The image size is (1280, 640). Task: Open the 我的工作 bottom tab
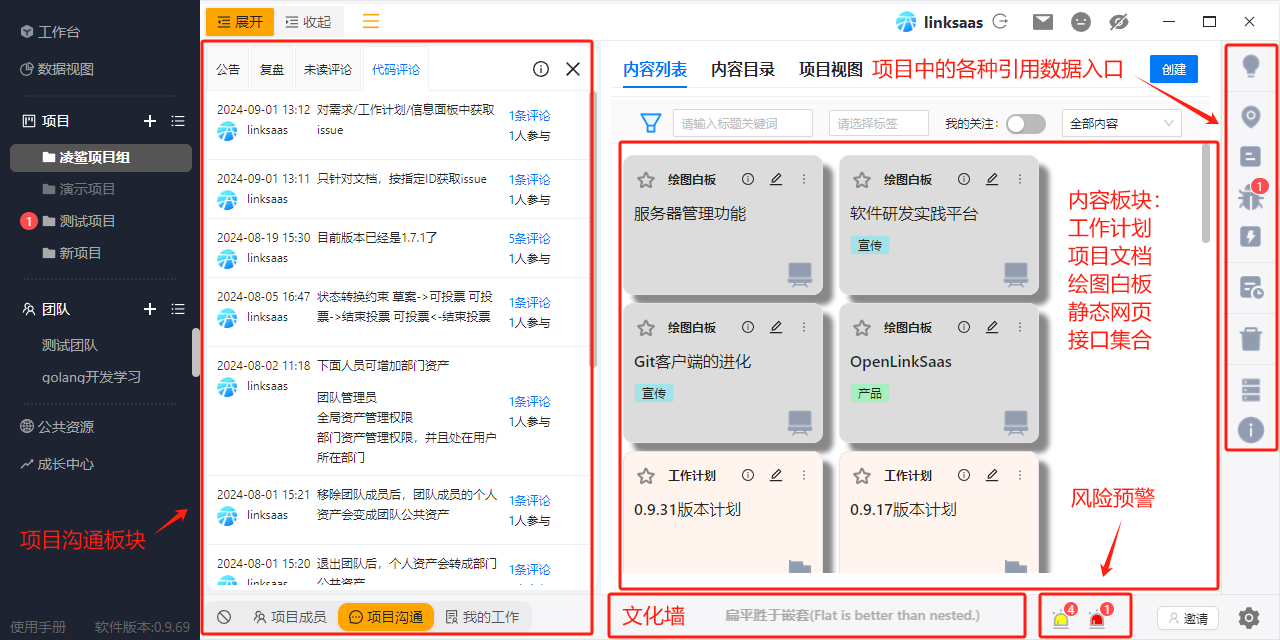tap(482, 617)
